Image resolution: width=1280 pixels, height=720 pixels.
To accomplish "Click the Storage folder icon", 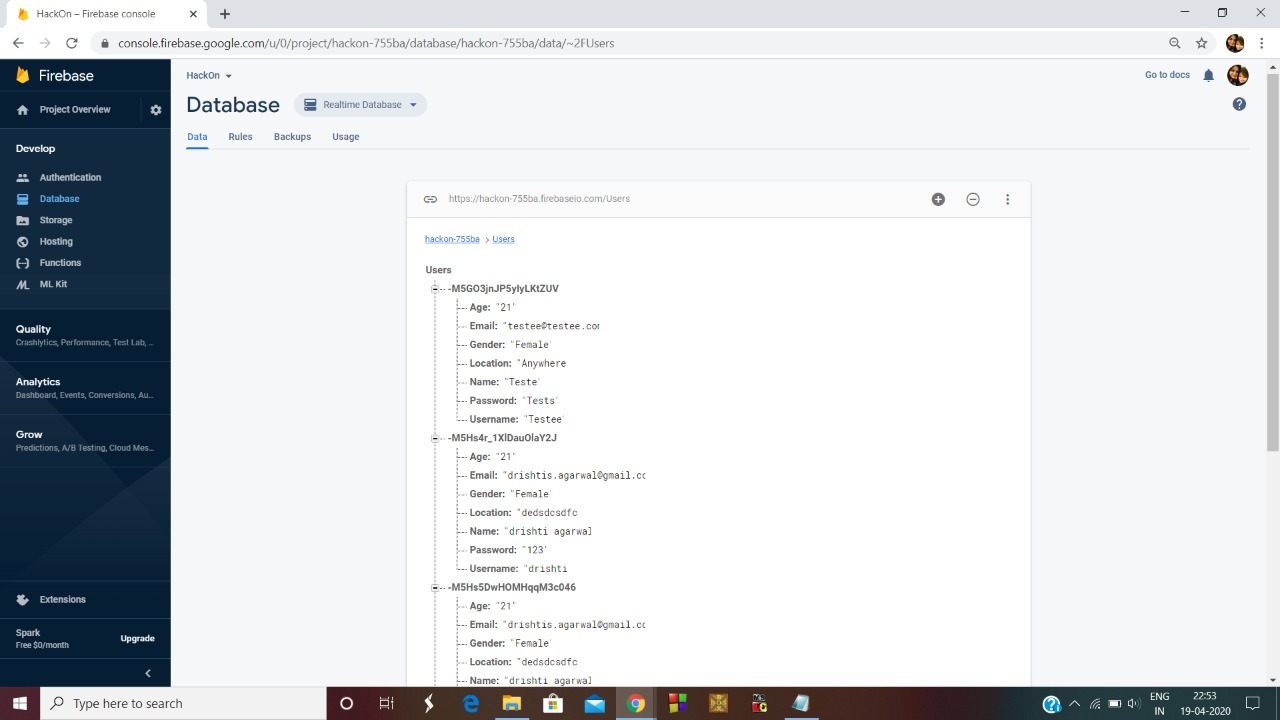I will tap(23, 220).
